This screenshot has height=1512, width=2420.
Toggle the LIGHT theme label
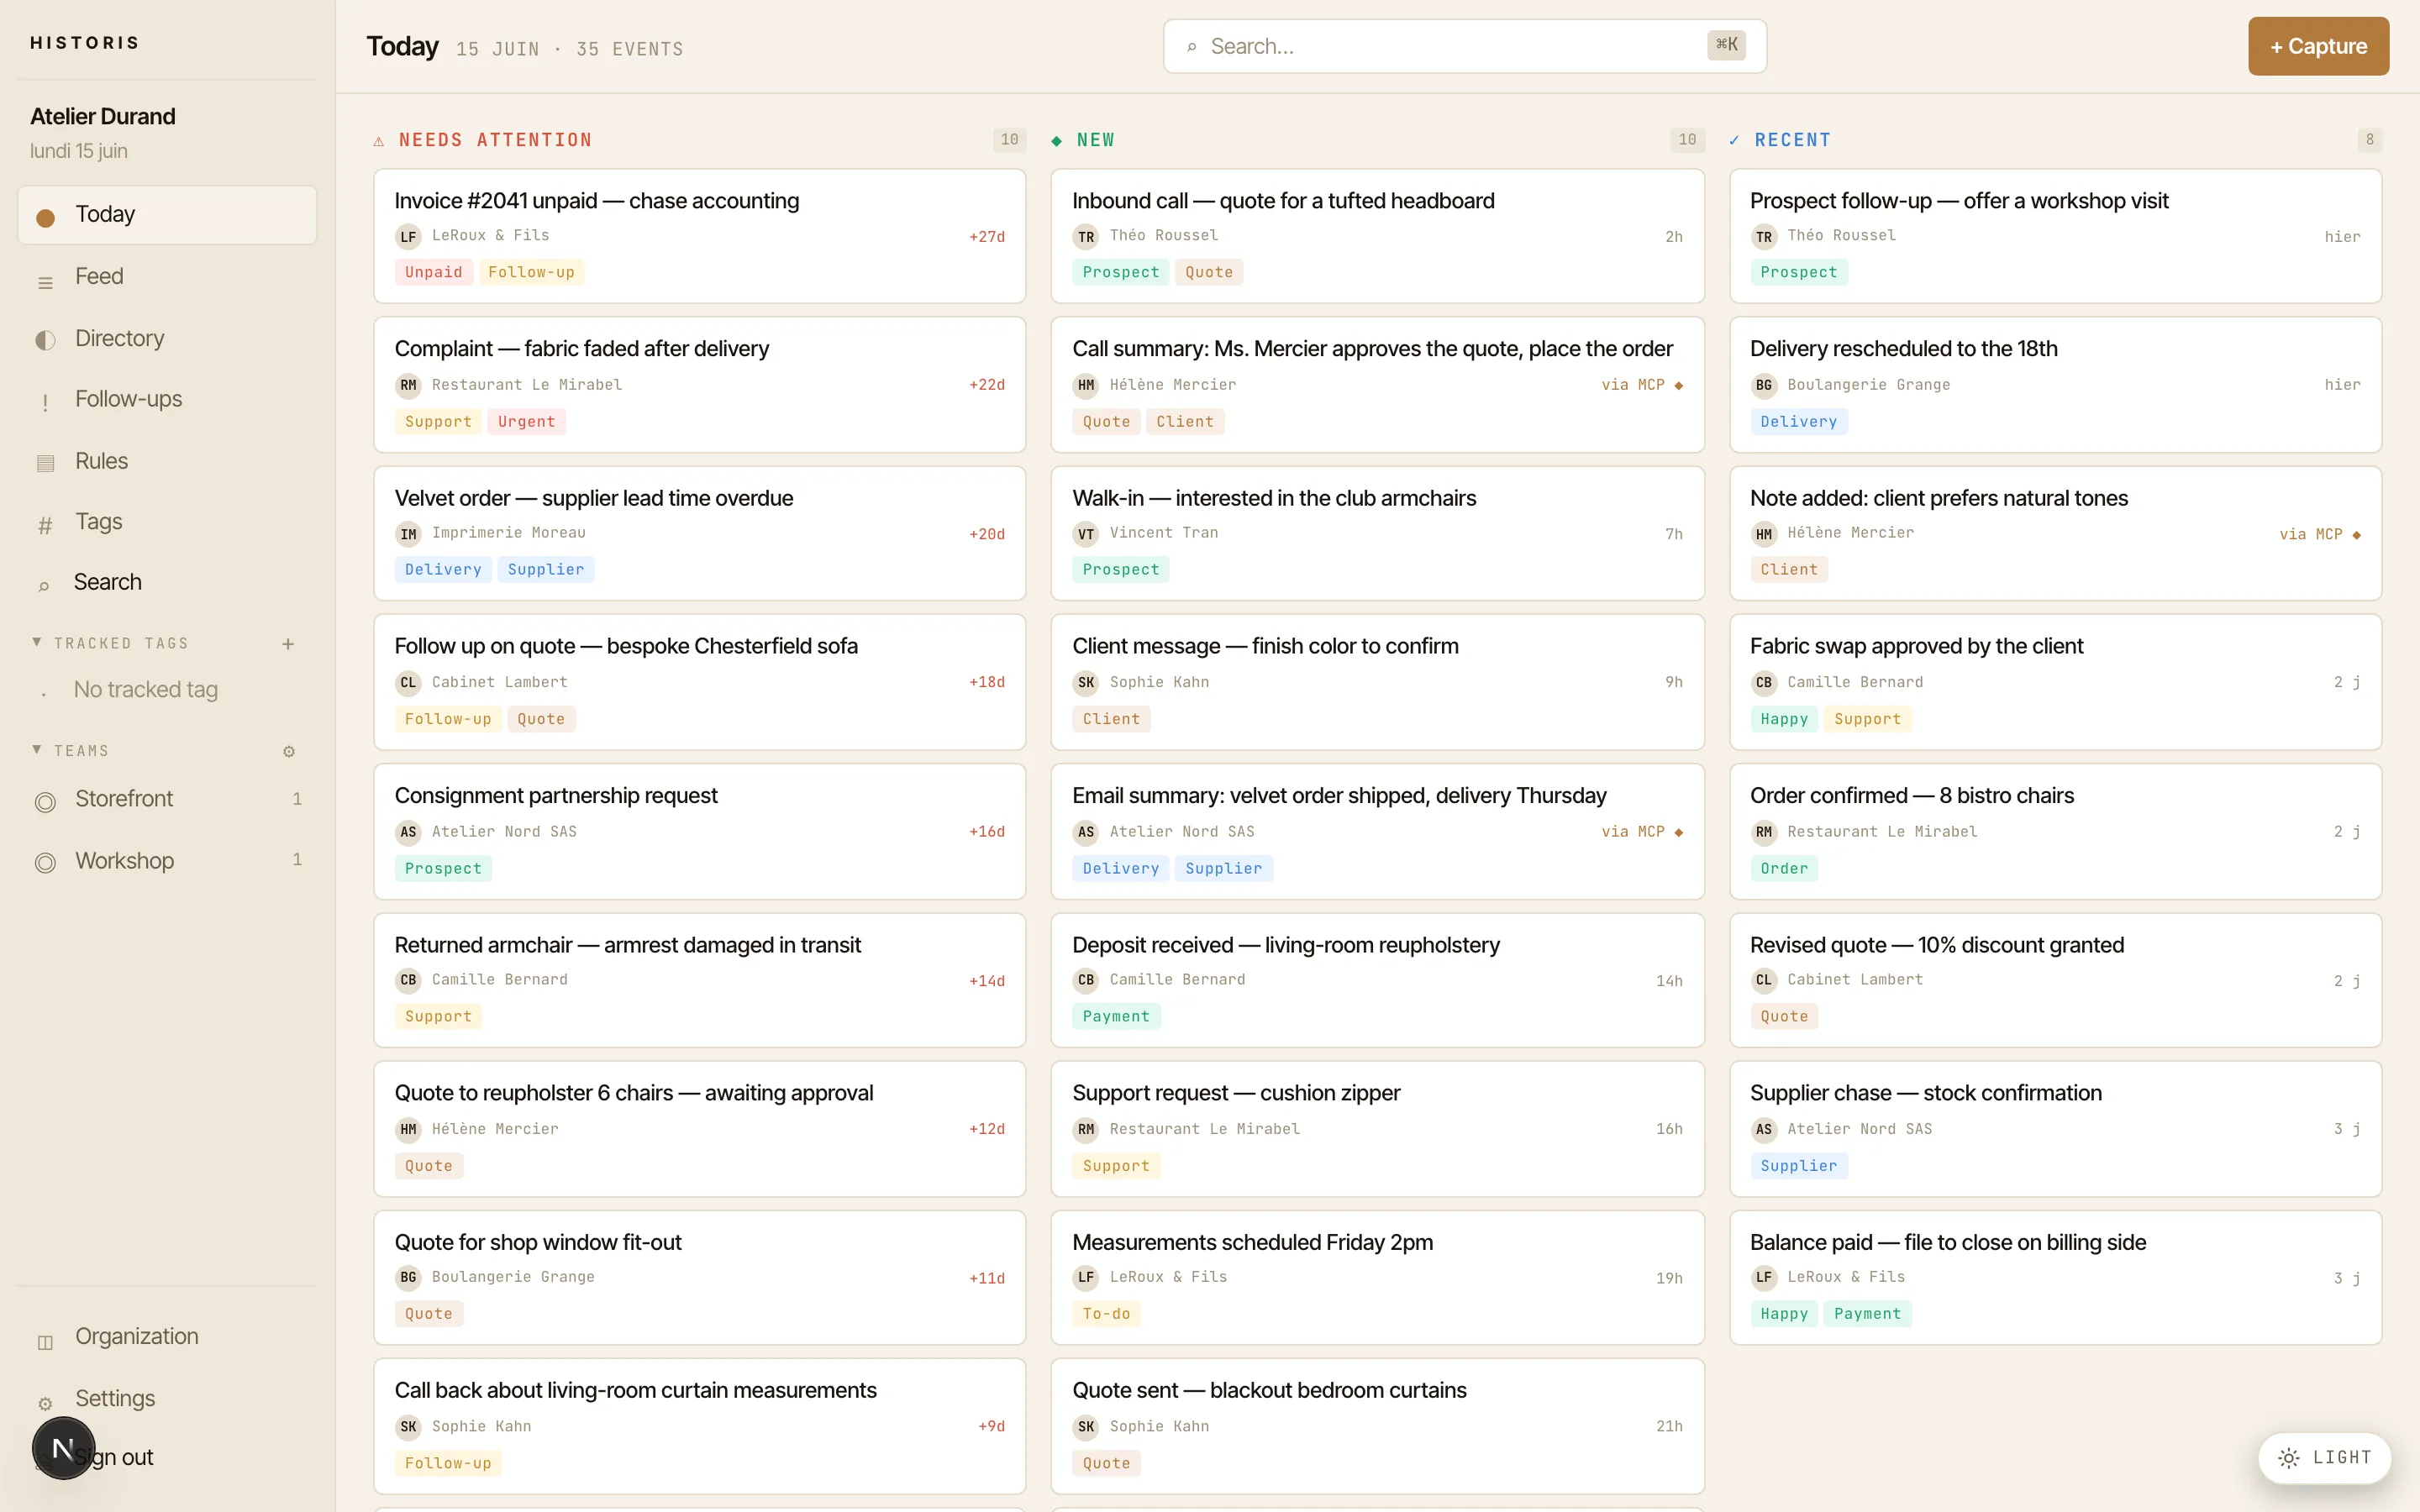2342,1457
